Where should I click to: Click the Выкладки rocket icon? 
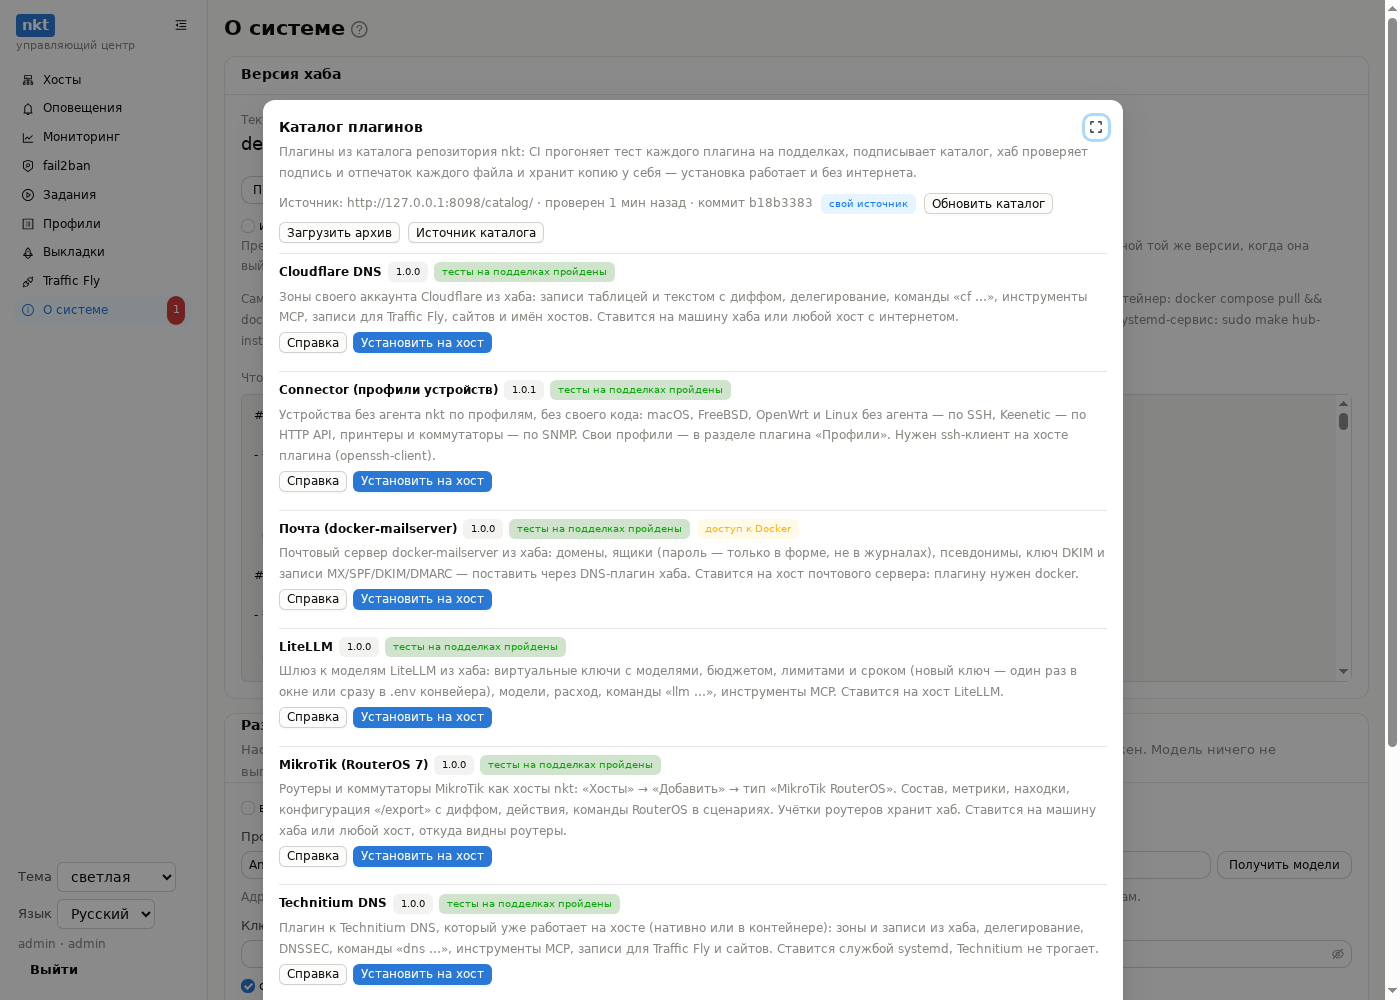tap(28, 252)
